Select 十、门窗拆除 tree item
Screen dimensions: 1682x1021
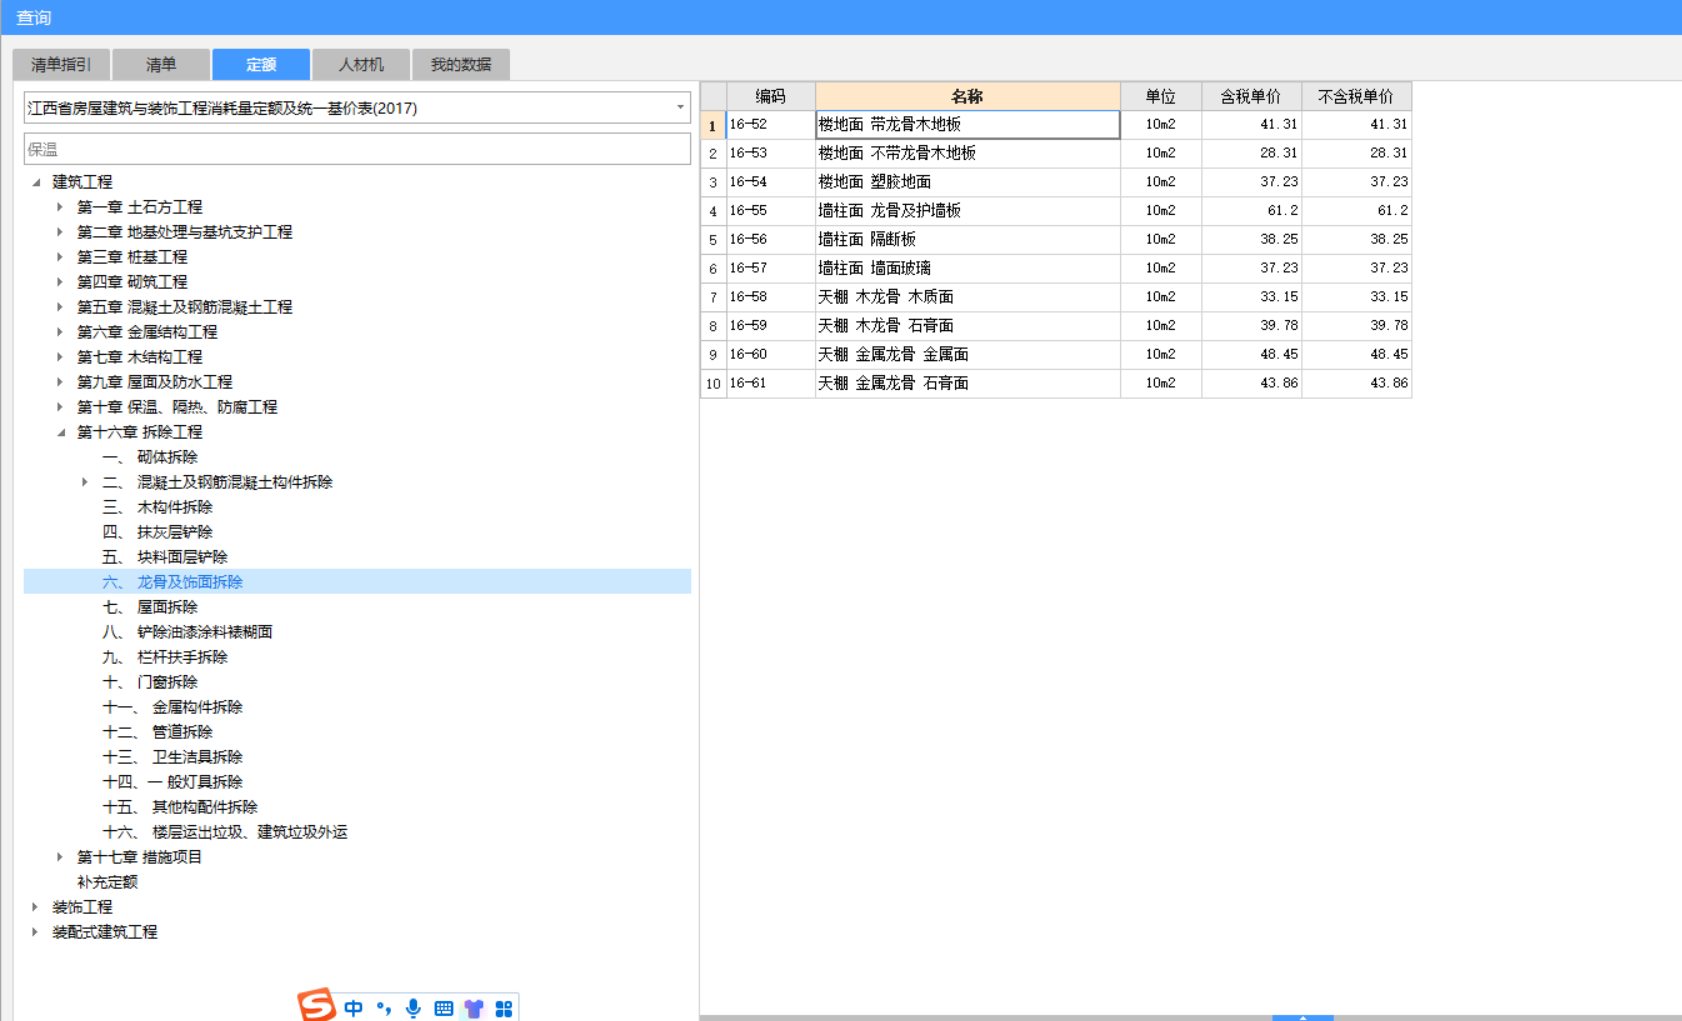click(150, 682)
